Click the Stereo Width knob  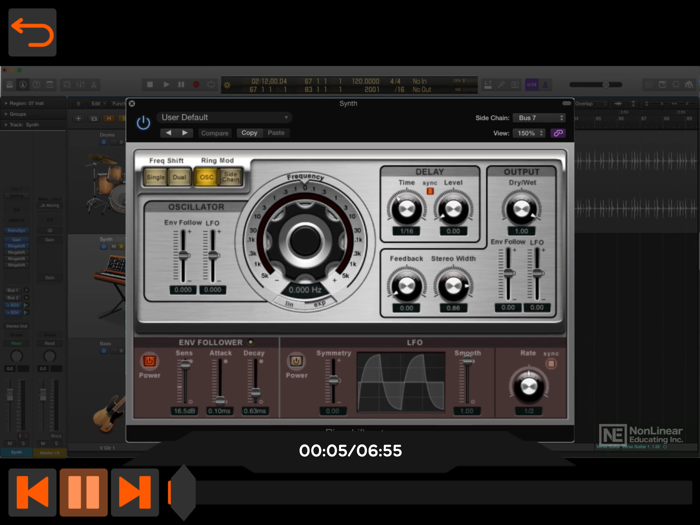tap(453, 286)
